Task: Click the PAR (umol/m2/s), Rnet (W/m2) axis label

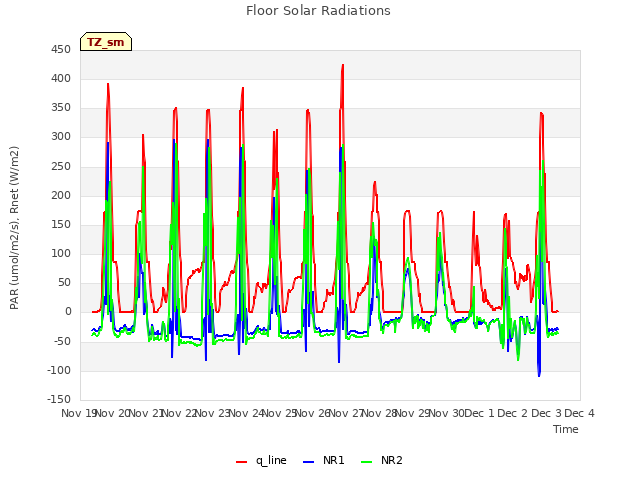Action: click(14, 228)
